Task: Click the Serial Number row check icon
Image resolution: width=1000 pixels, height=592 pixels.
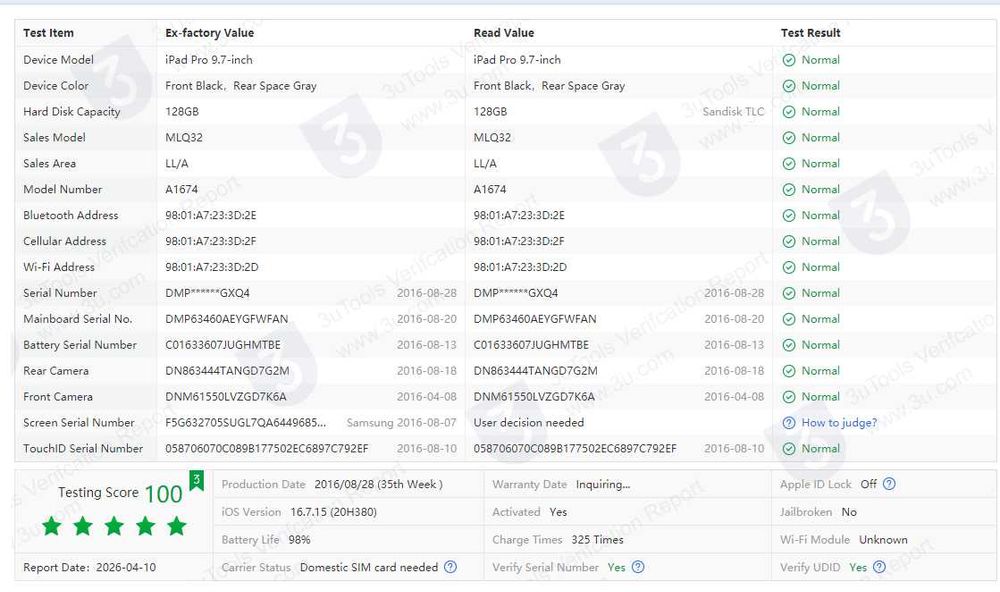Action: point(789,293)
